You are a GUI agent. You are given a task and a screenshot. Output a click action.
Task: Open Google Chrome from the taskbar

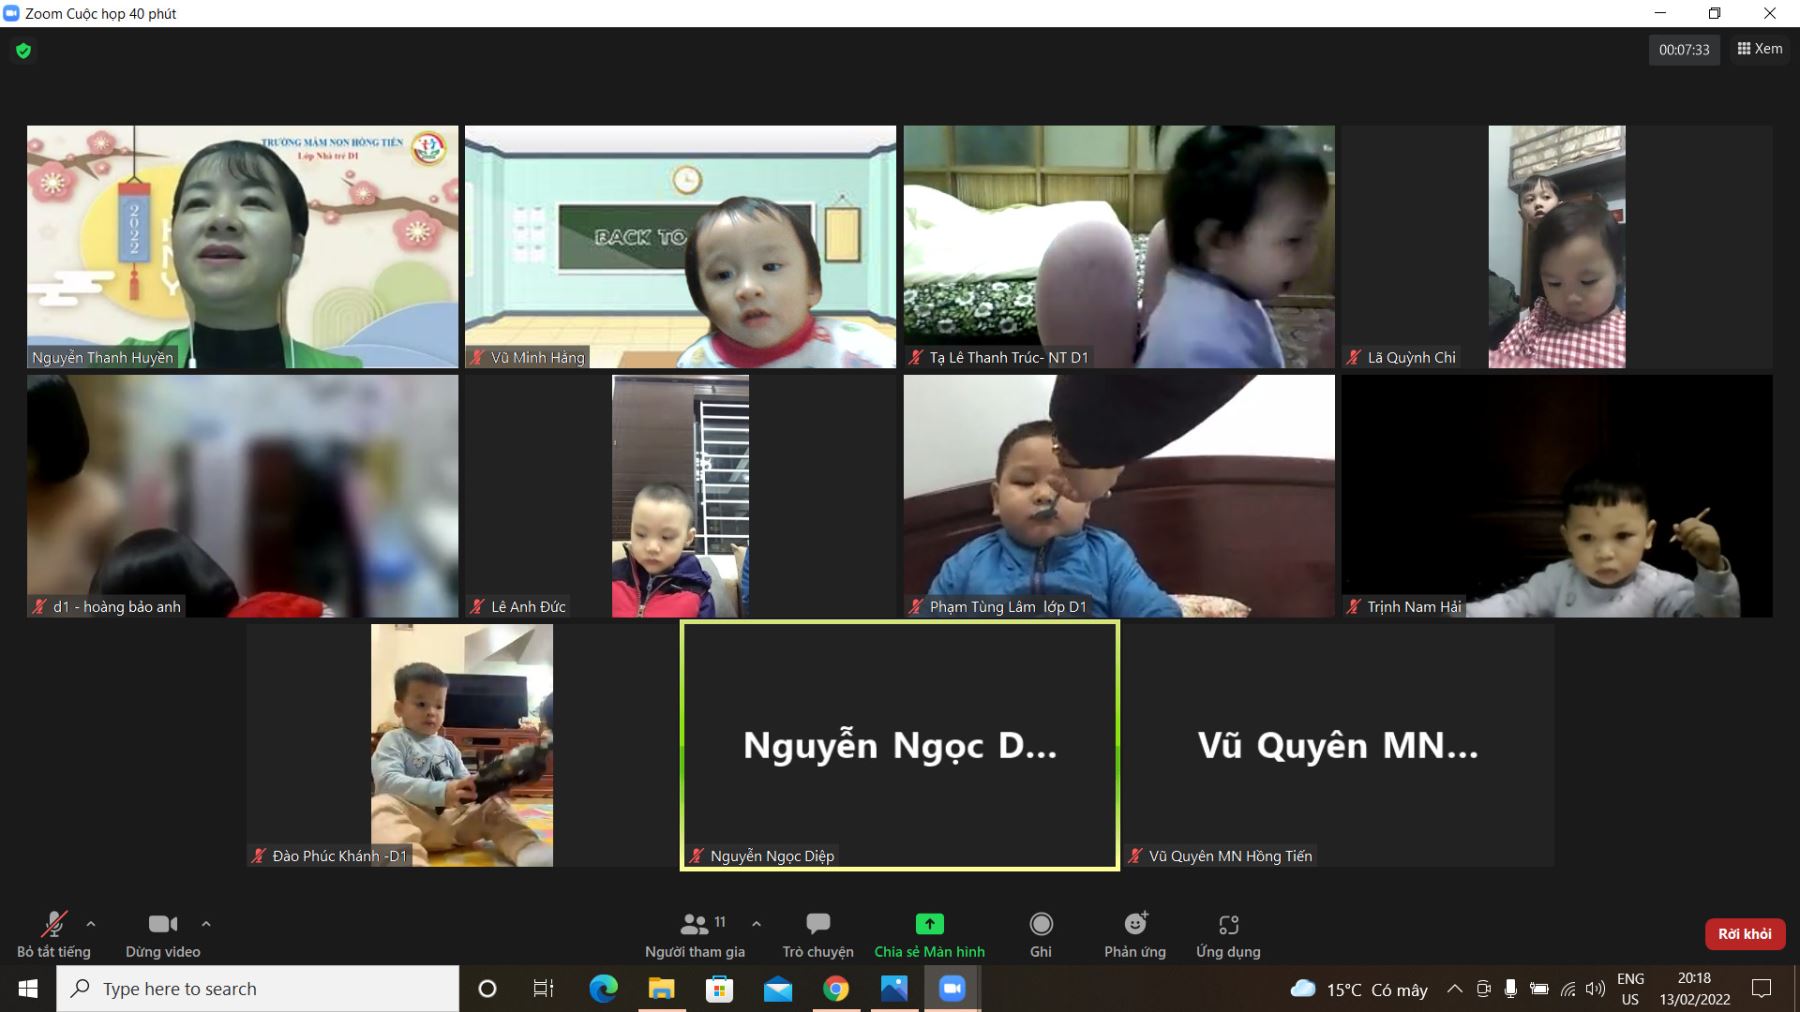(835, 989)
